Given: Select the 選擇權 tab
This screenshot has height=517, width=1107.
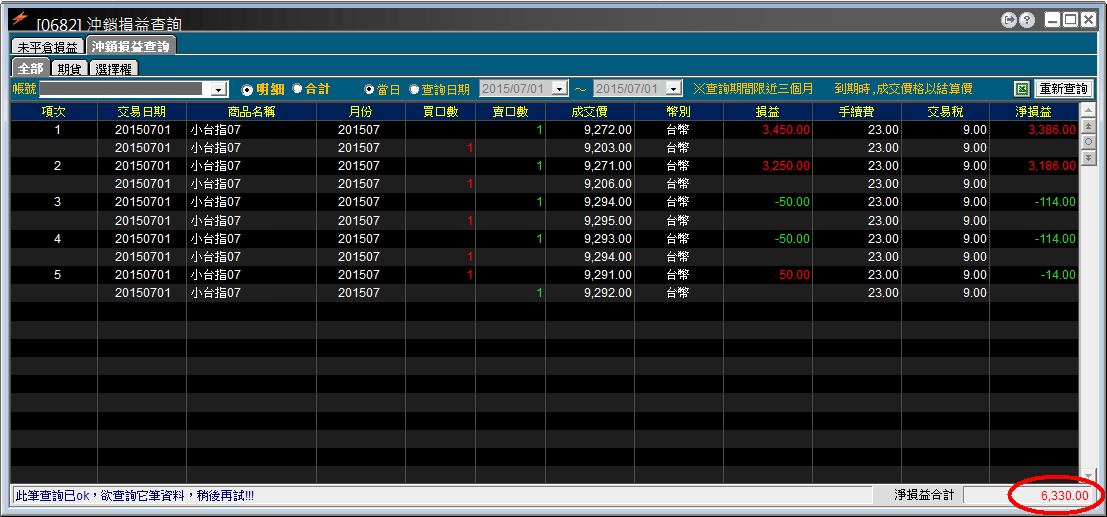Looking at the screenshot, I should (113, 69).
